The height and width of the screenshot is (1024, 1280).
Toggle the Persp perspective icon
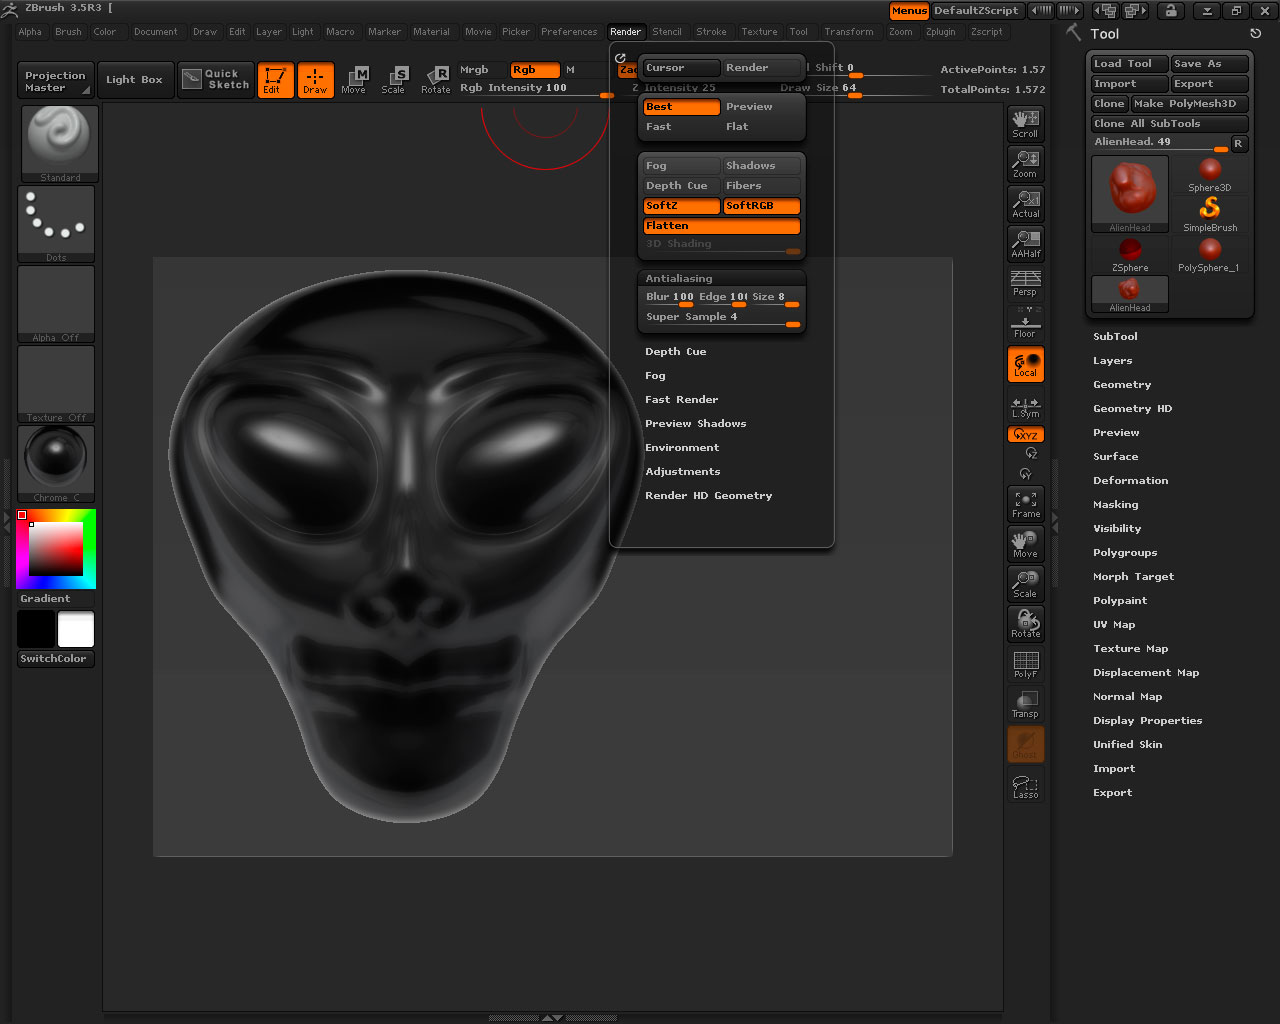pos(1025,283)
